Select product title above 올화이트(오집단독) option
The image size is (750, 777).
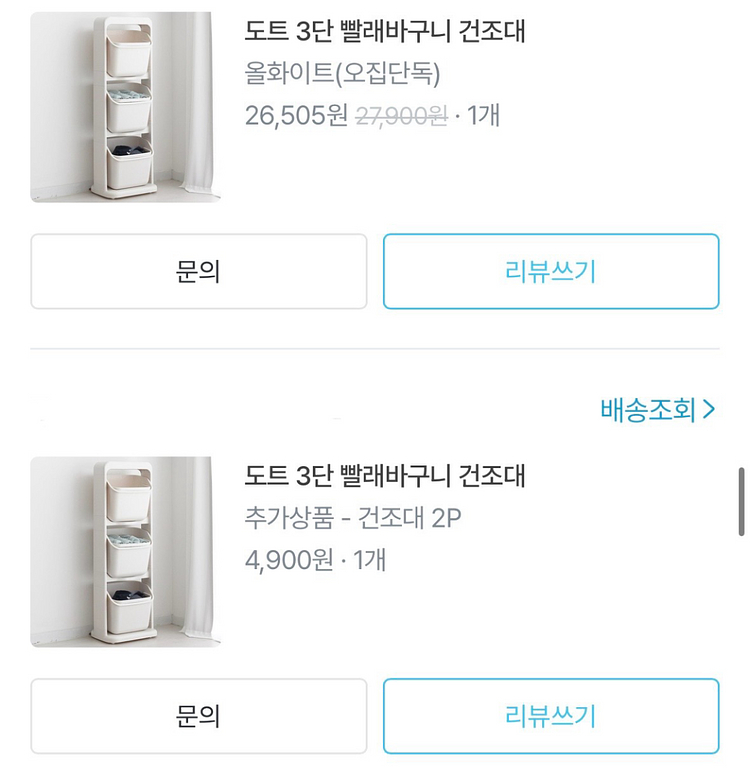point(385,31)
